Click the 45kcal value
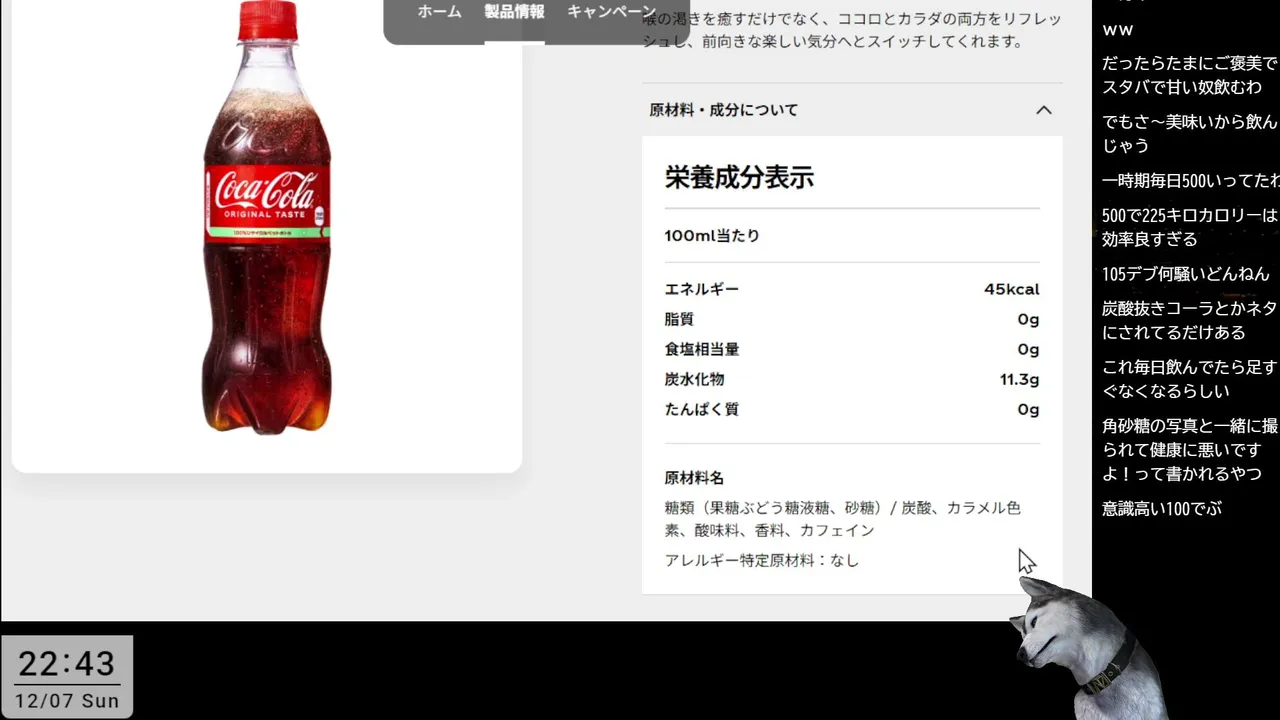 point(1011,289)
